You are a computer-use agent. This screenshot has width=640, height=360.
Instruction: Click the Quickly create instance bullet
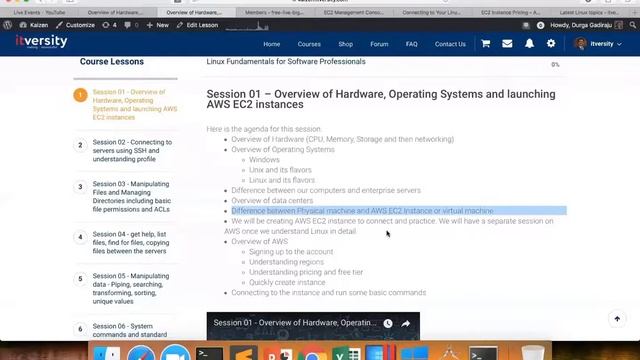point(287,282)
